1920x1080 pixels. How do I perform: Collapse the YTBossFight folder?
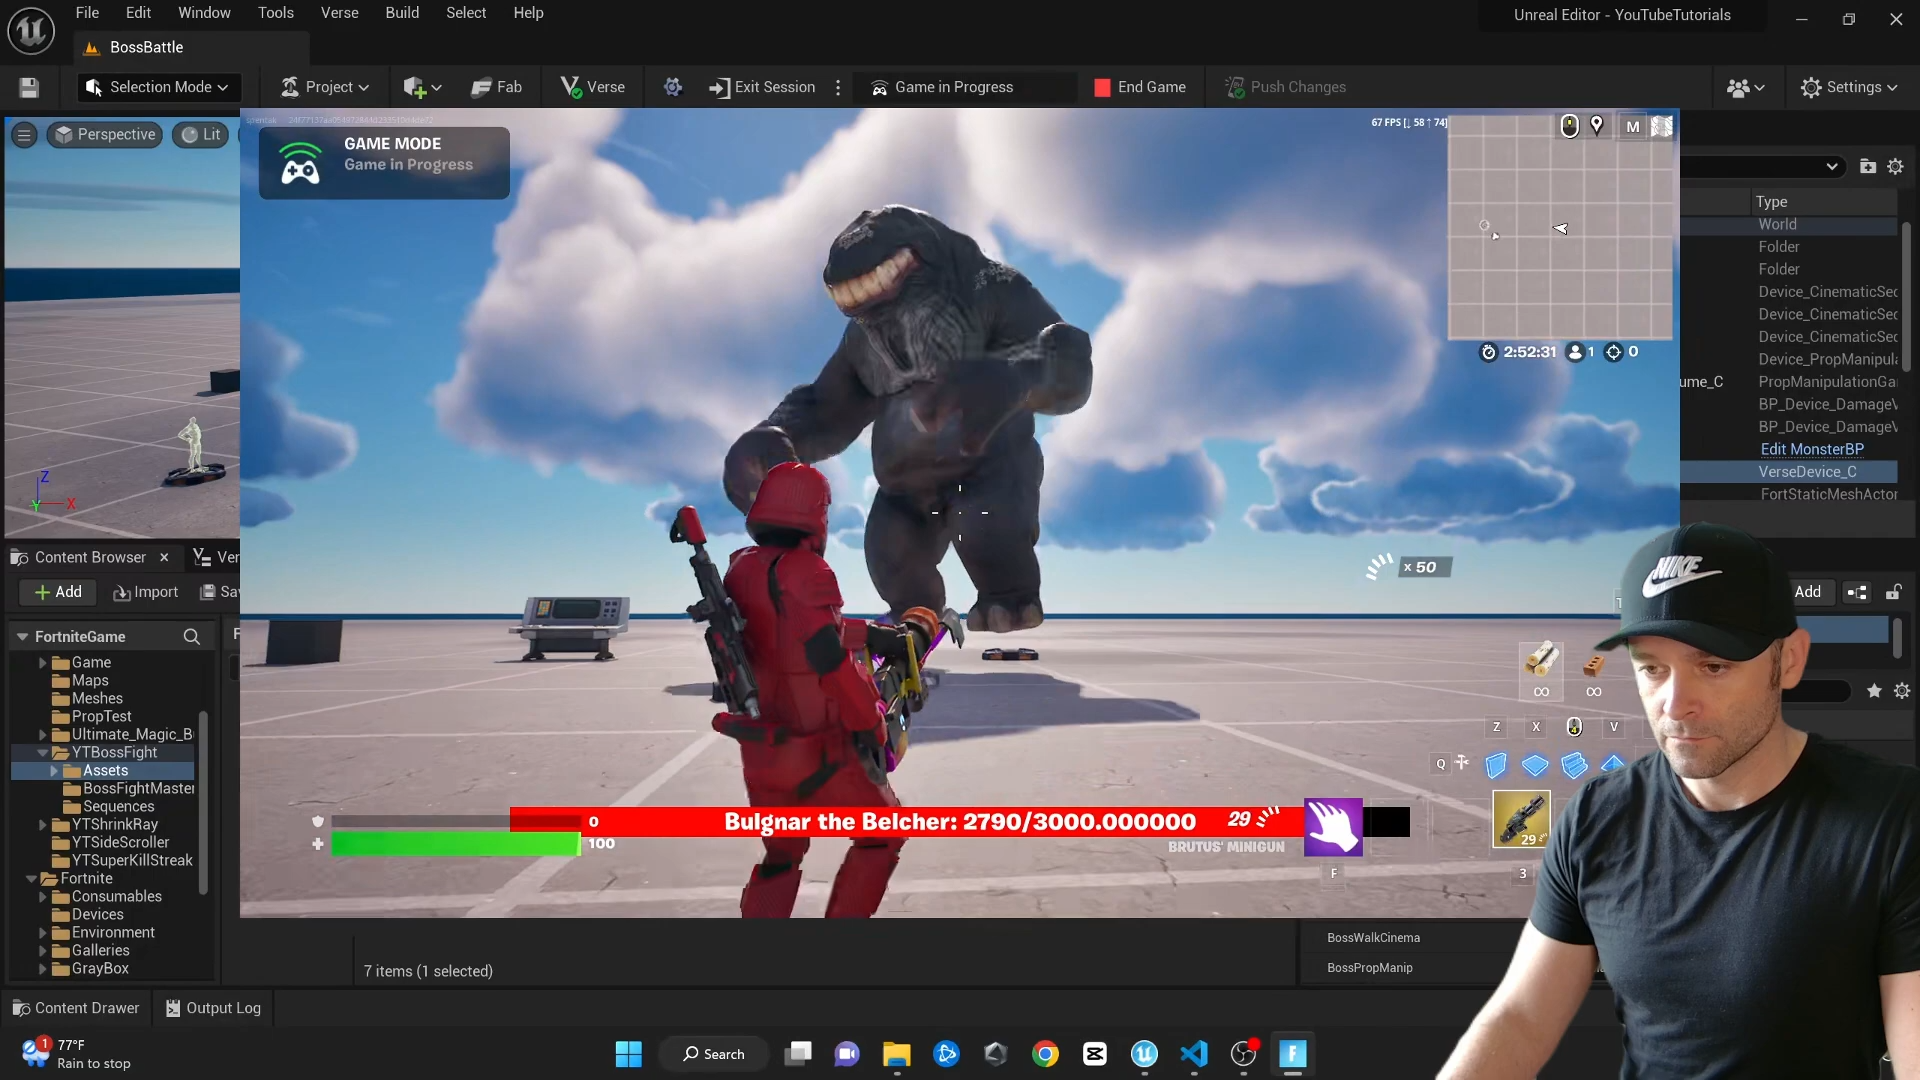(43, 753)
